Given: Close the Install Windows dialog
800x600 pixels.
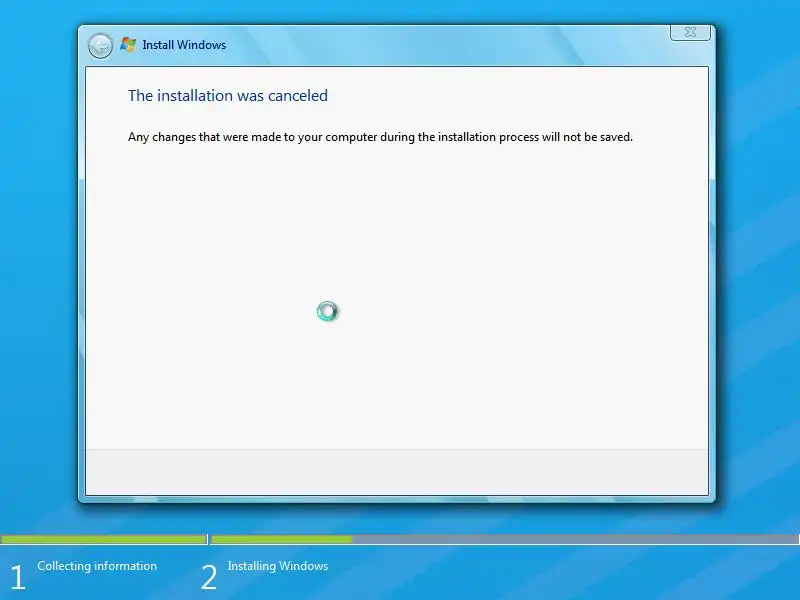Looking at the screenshot, I should (x=690, y=32).
